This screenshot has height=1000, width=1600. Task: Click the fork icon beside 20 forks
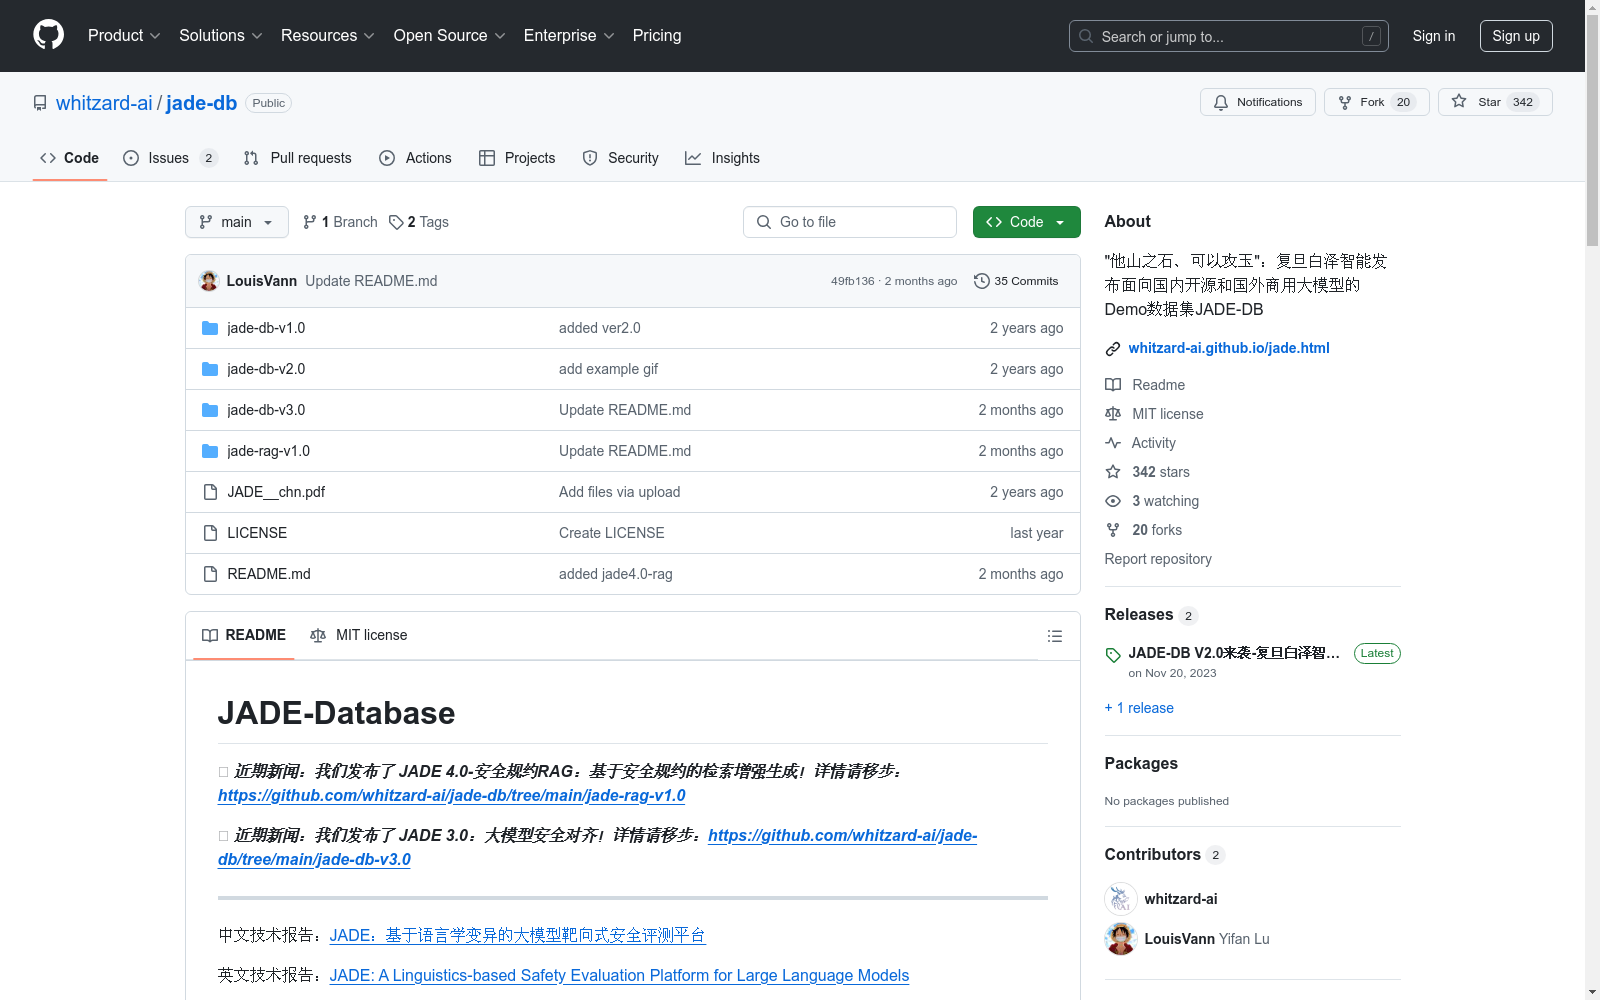coord(1113,530)
